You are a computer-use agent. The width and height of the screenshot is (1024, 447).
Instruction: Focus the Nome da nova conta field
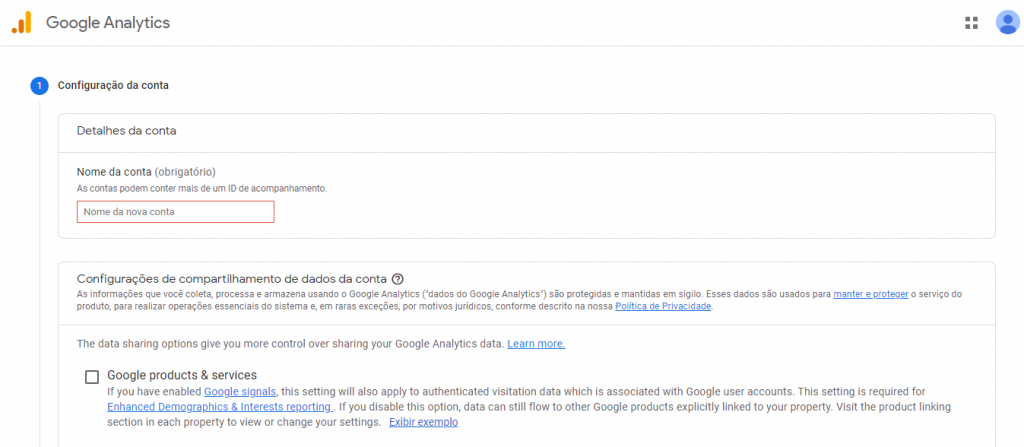click(175, 212)
